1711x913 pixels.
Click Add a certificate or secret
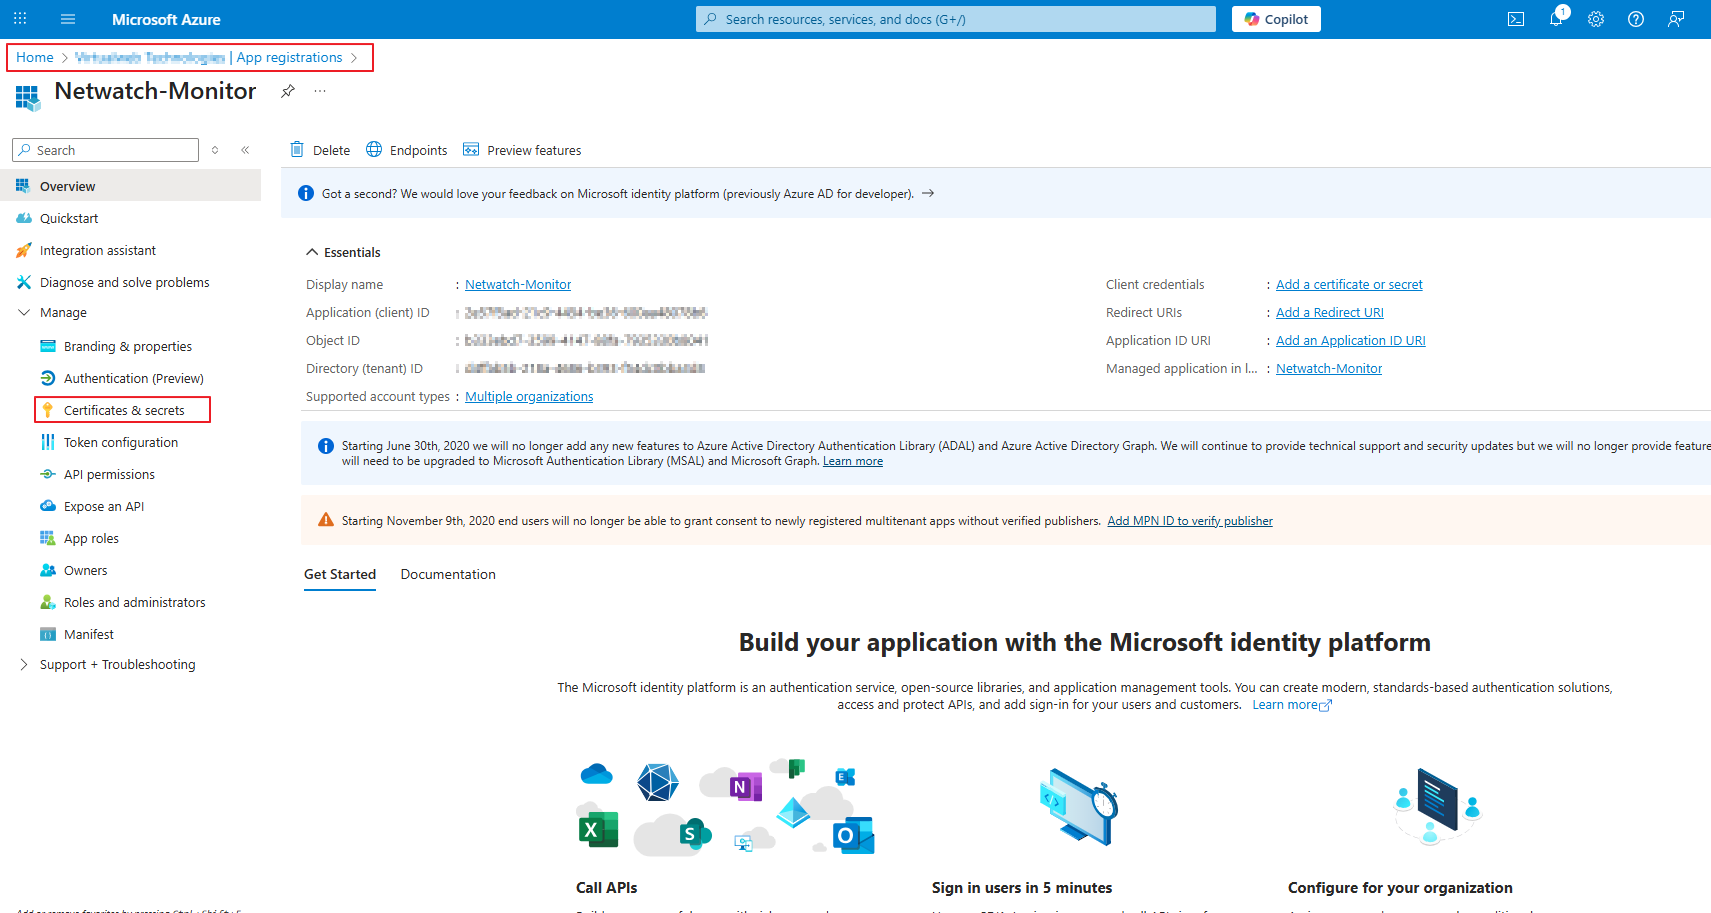click(1349, 285)
